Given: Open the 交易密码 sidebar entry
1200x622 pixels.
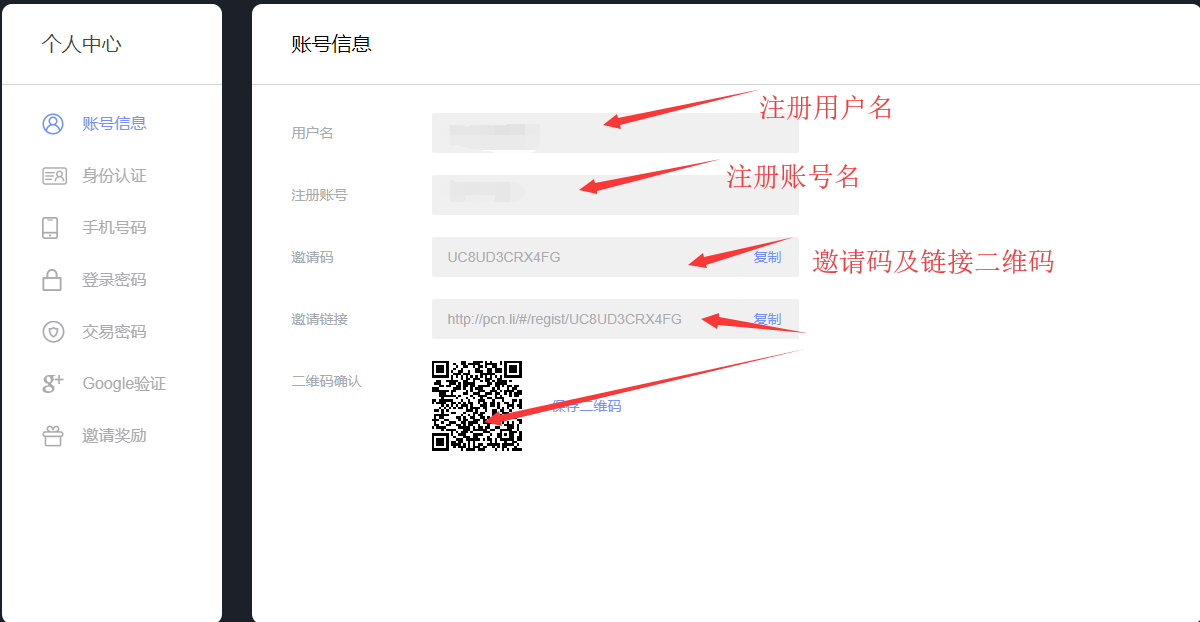Looking at the screenshot, I should (114, 332).
